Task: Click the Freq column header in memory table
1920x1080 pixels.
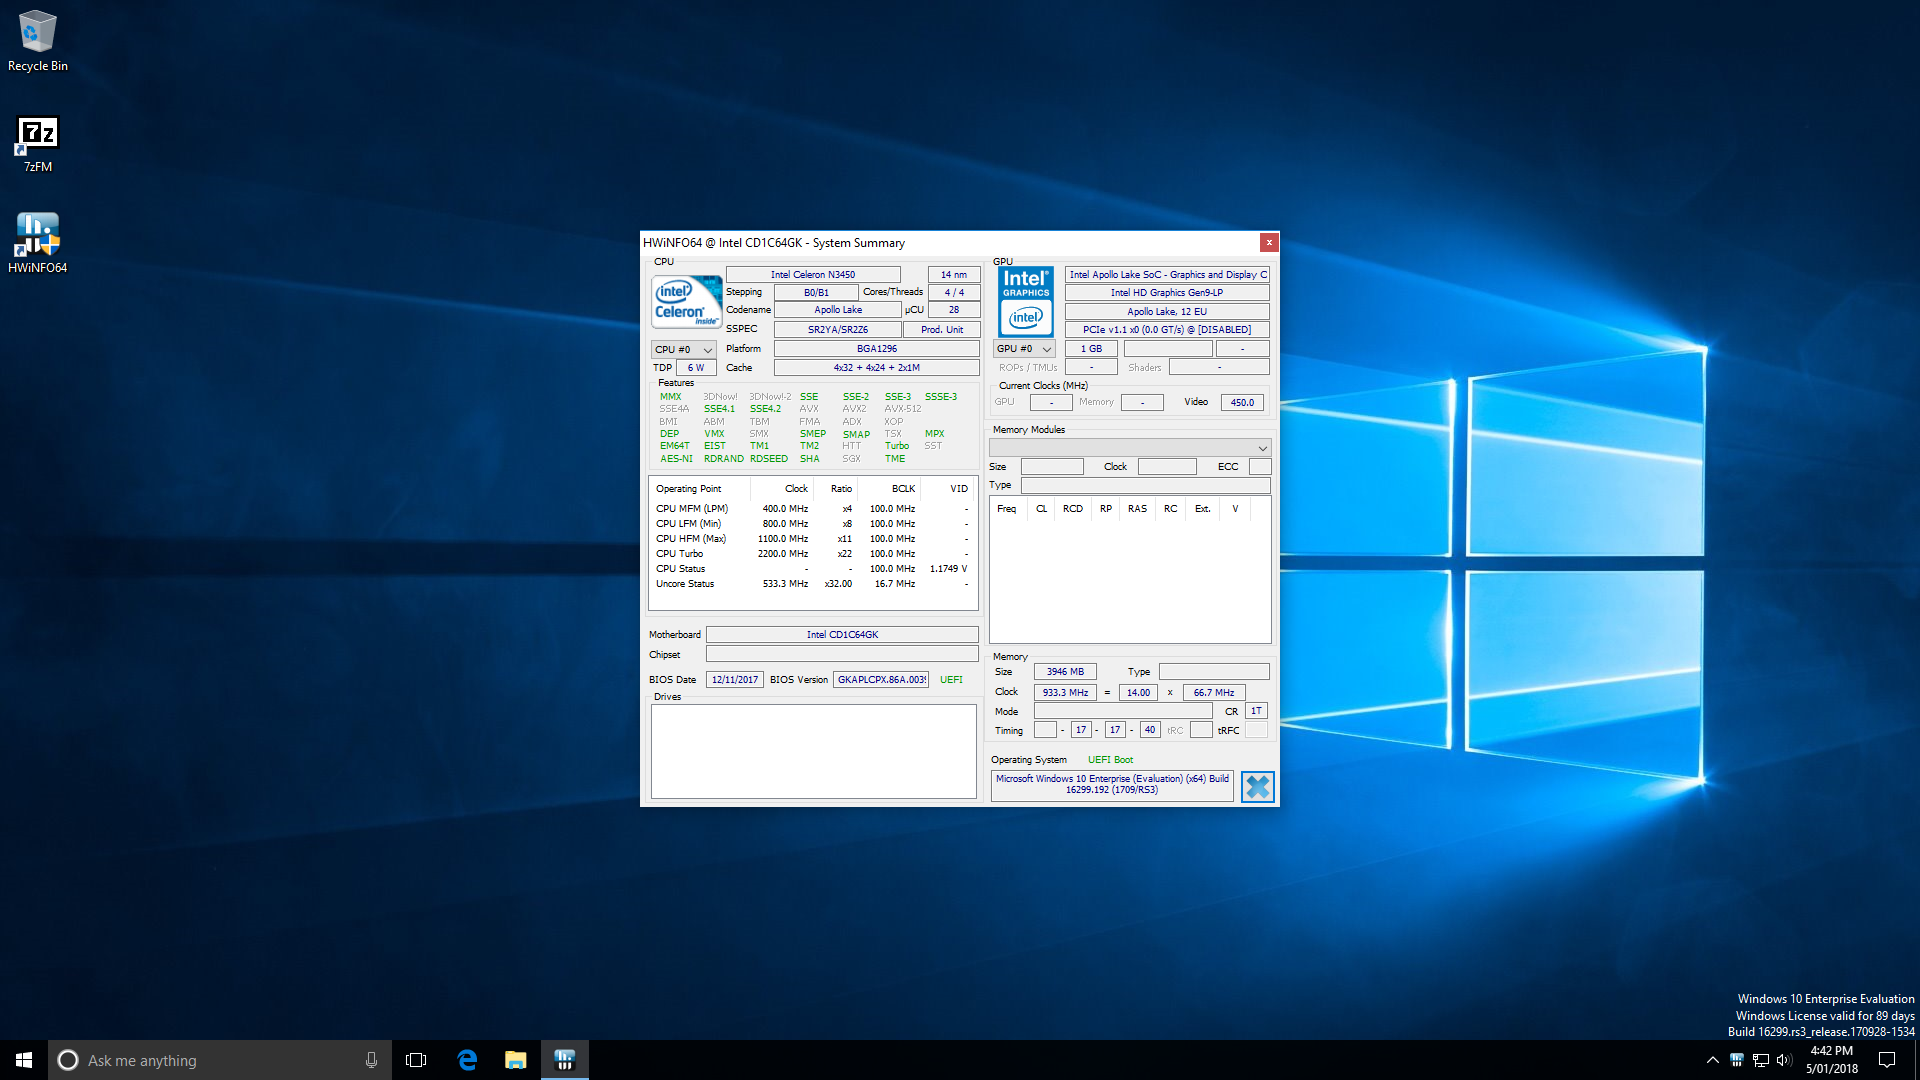Action: click(1006, 509)
